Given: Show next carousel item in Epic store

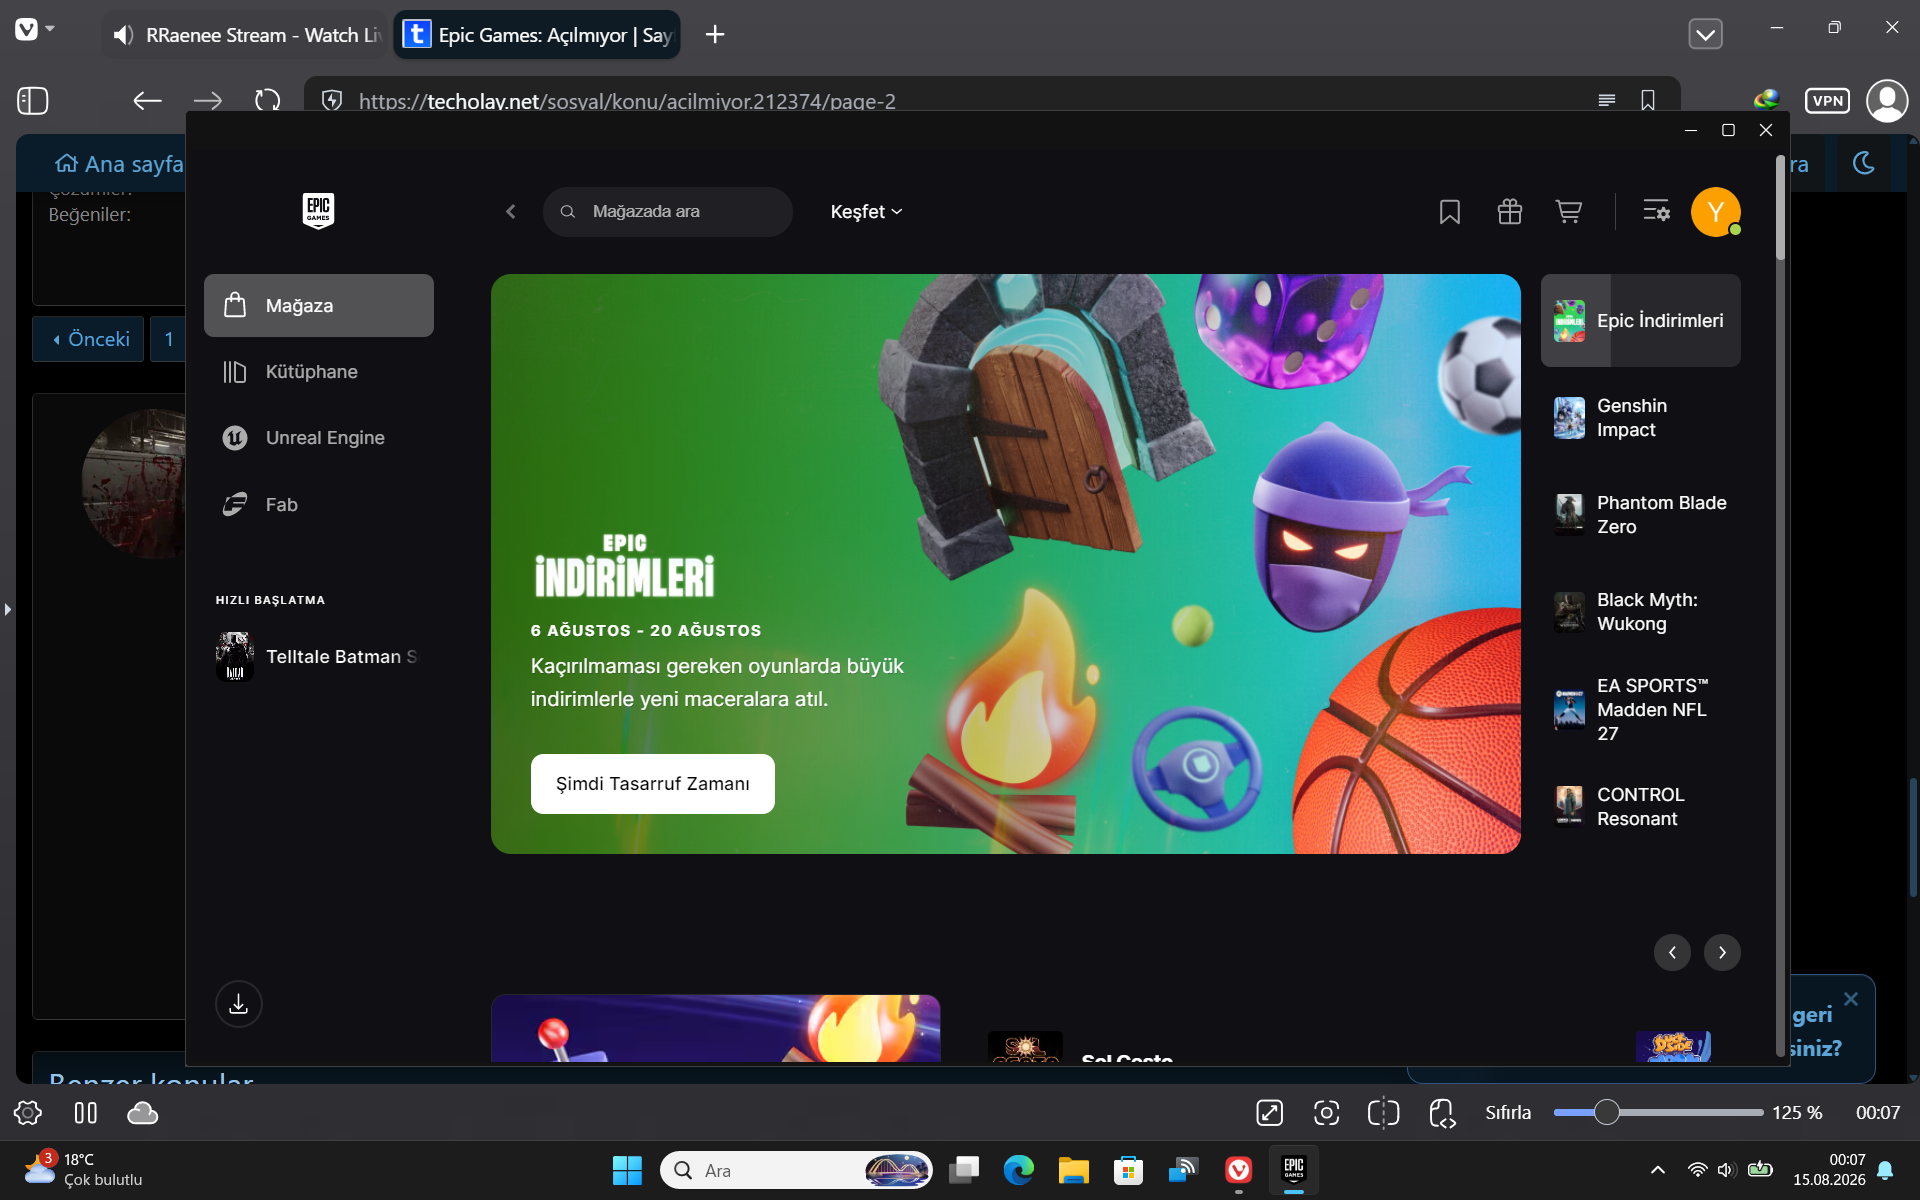Looking at the screenshot, I should click(1722, 952).
